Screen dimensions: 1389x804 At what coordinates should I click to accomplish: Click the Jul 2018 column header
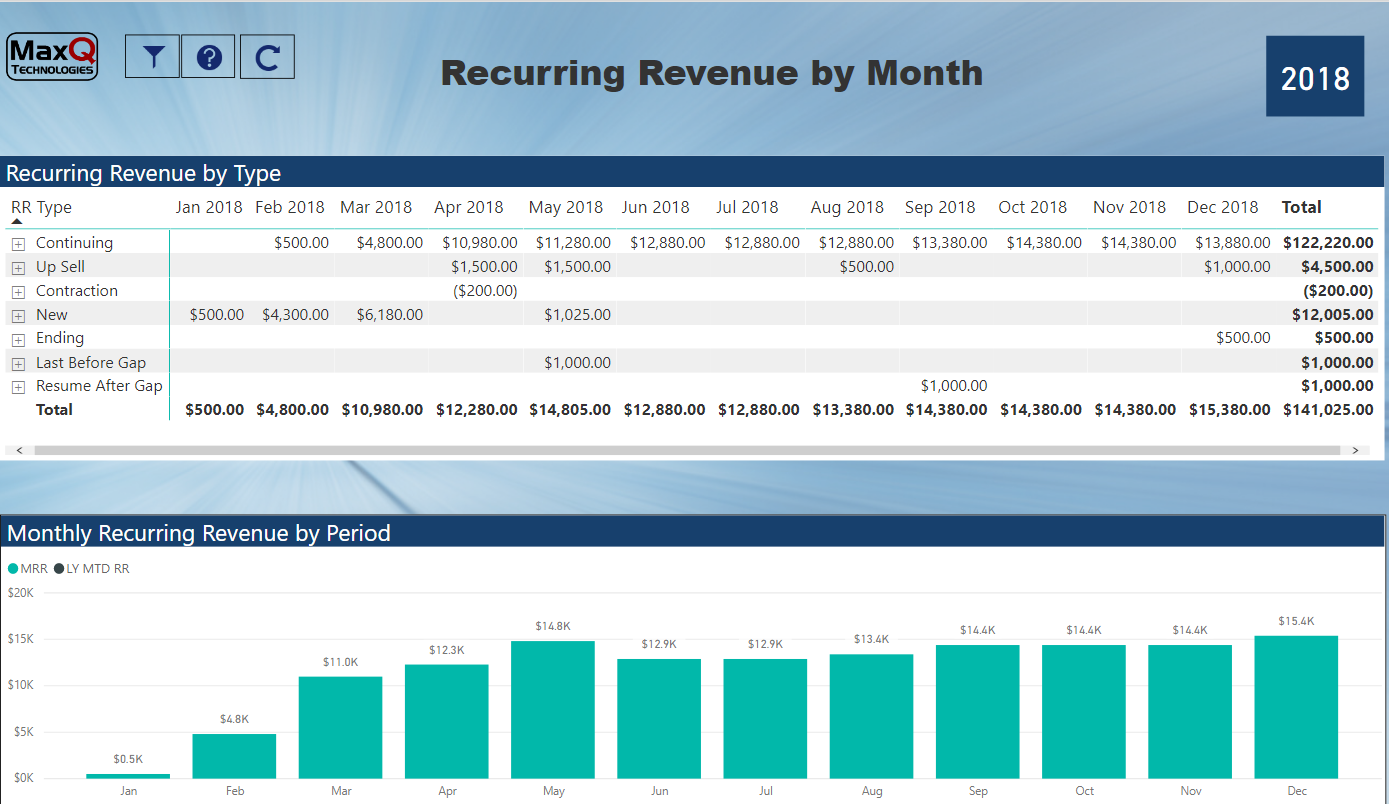747,208
